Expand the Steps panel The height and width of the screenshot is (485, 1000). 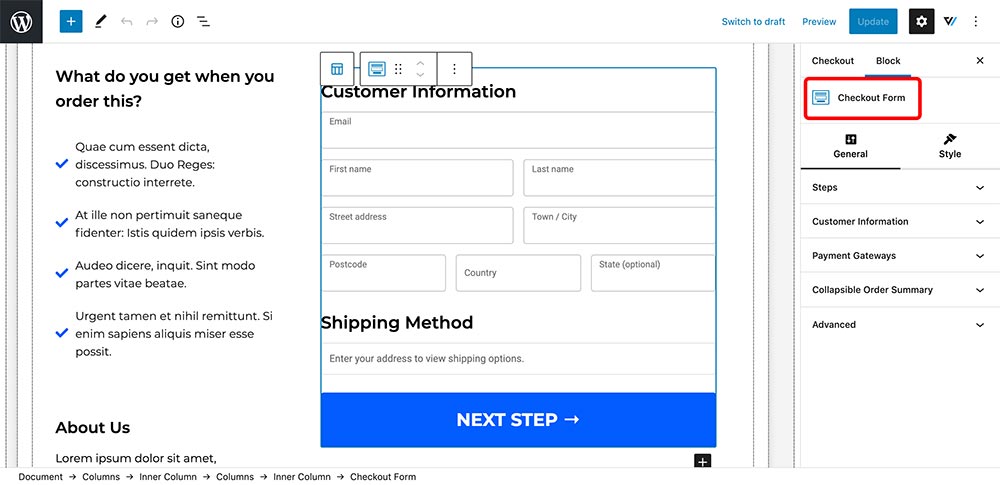click(x=900, y=188)
